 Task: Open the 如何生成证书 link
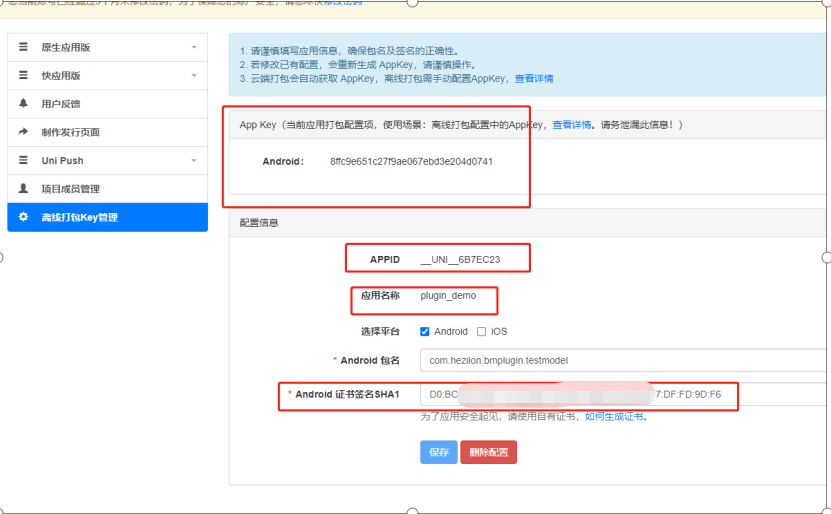point(614,416)
